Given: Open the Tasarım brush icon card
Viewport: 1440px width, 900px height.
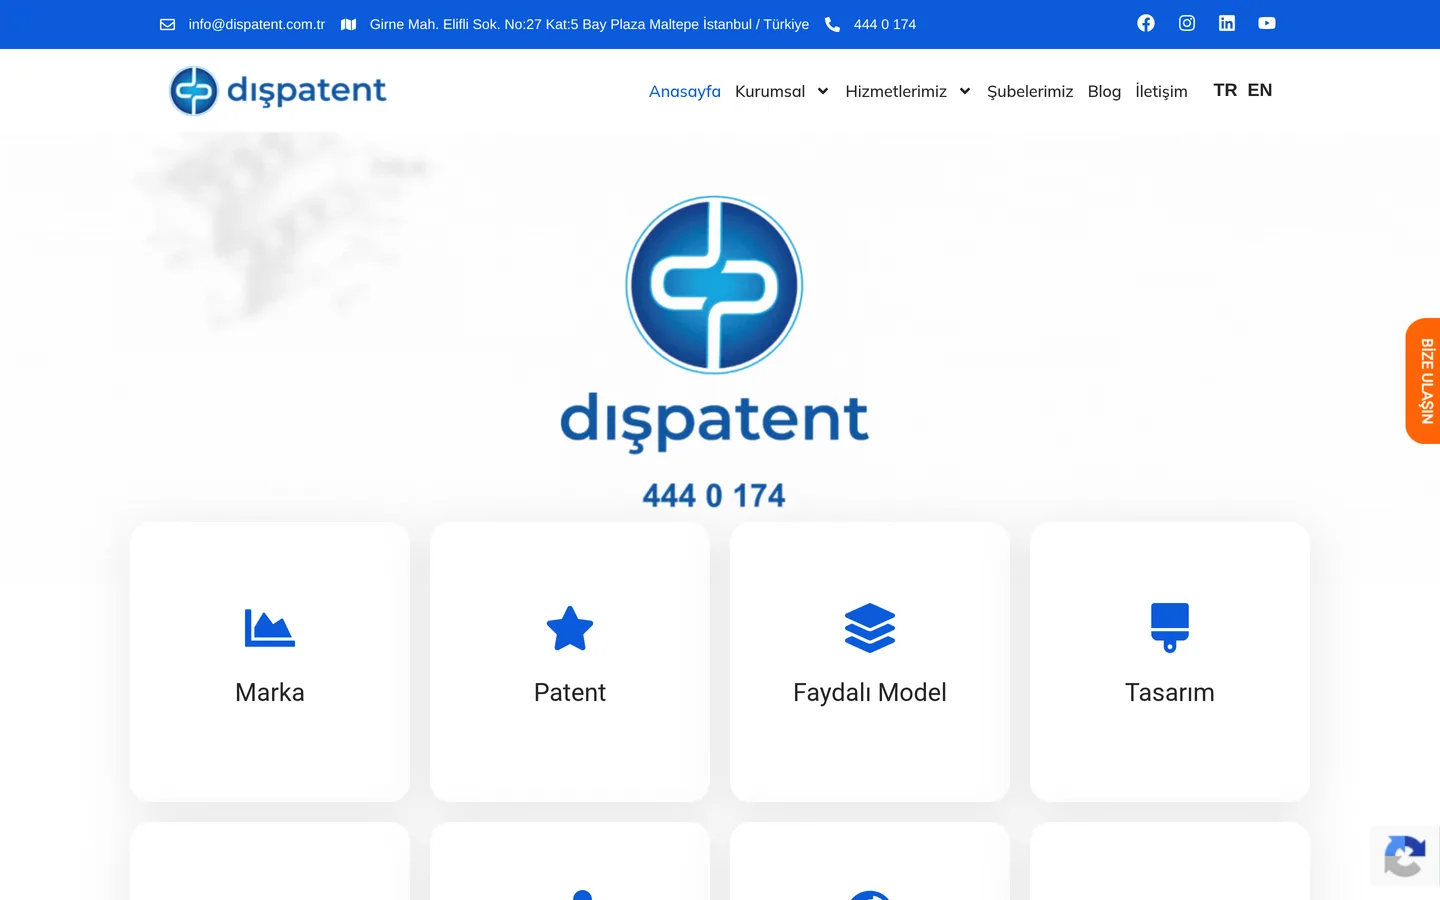Looking at the screenshot, I should [1170, 661].
